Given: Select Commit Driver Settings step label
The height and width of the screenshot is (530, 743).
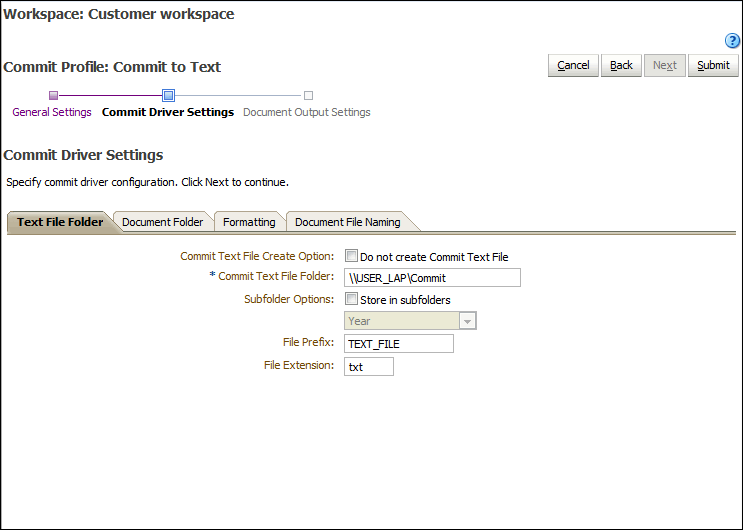Looking at the screenshot, I should pos(168,112).
